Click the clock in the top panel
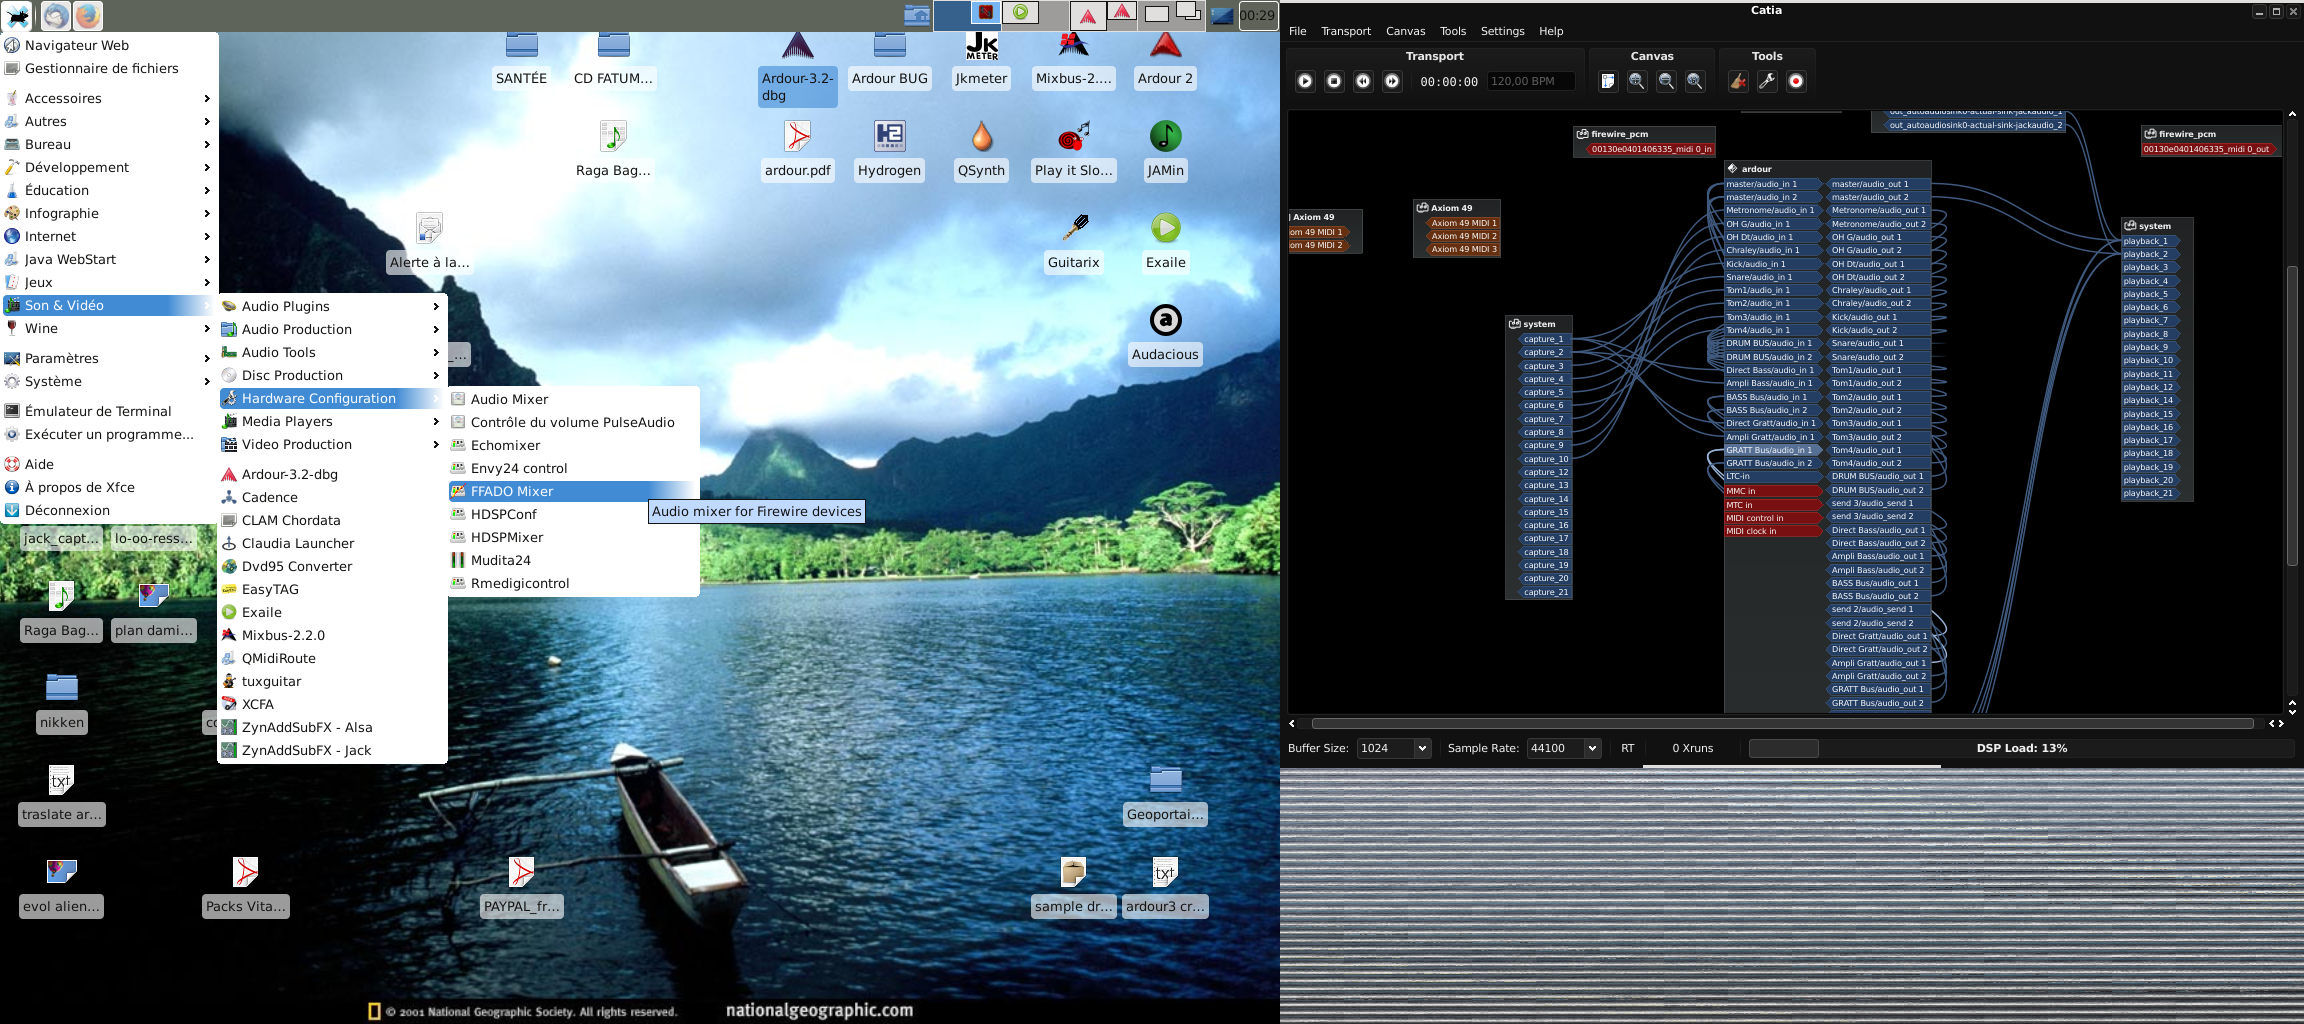The image size is (2304, 1024). tap(1257, 15)
